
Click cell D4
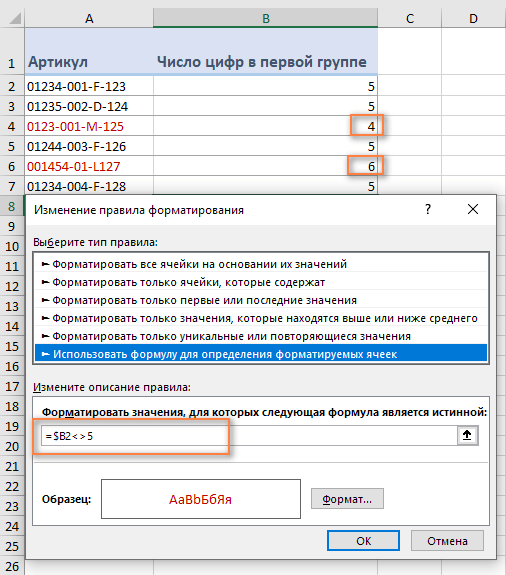(473, 126)
